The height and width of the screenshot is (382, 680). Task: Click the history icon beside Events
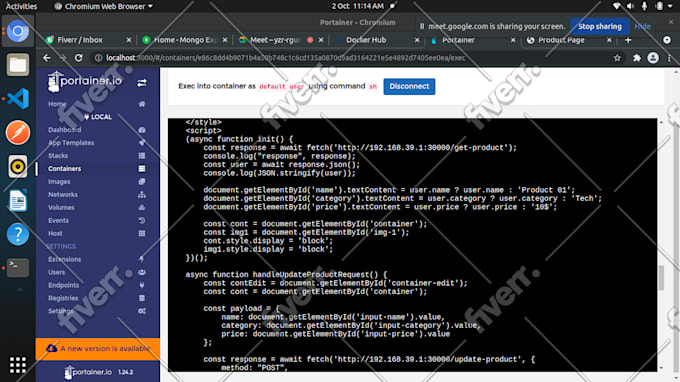142,220
